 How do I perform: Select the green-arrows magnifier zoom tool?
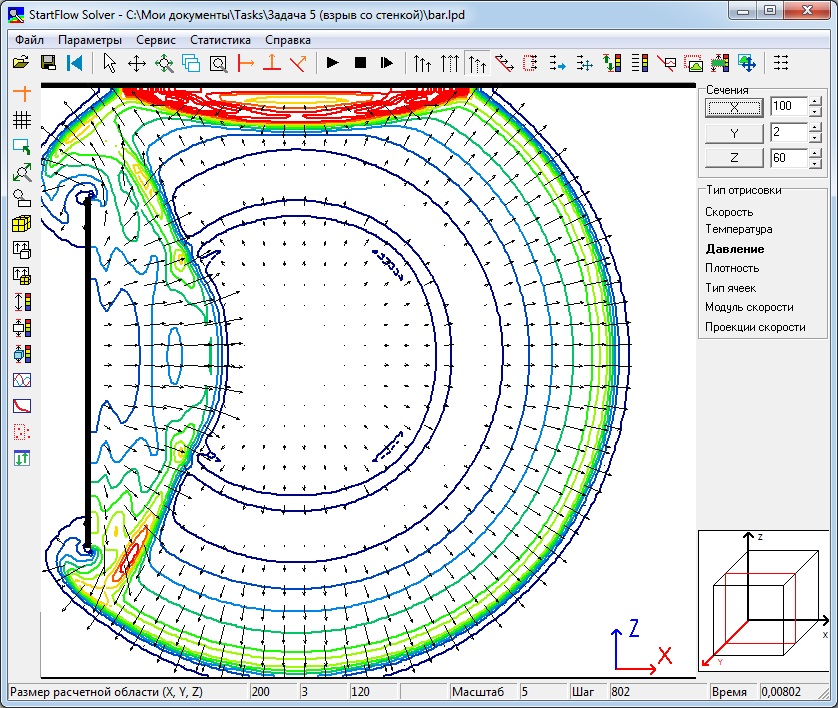[164, 64]
